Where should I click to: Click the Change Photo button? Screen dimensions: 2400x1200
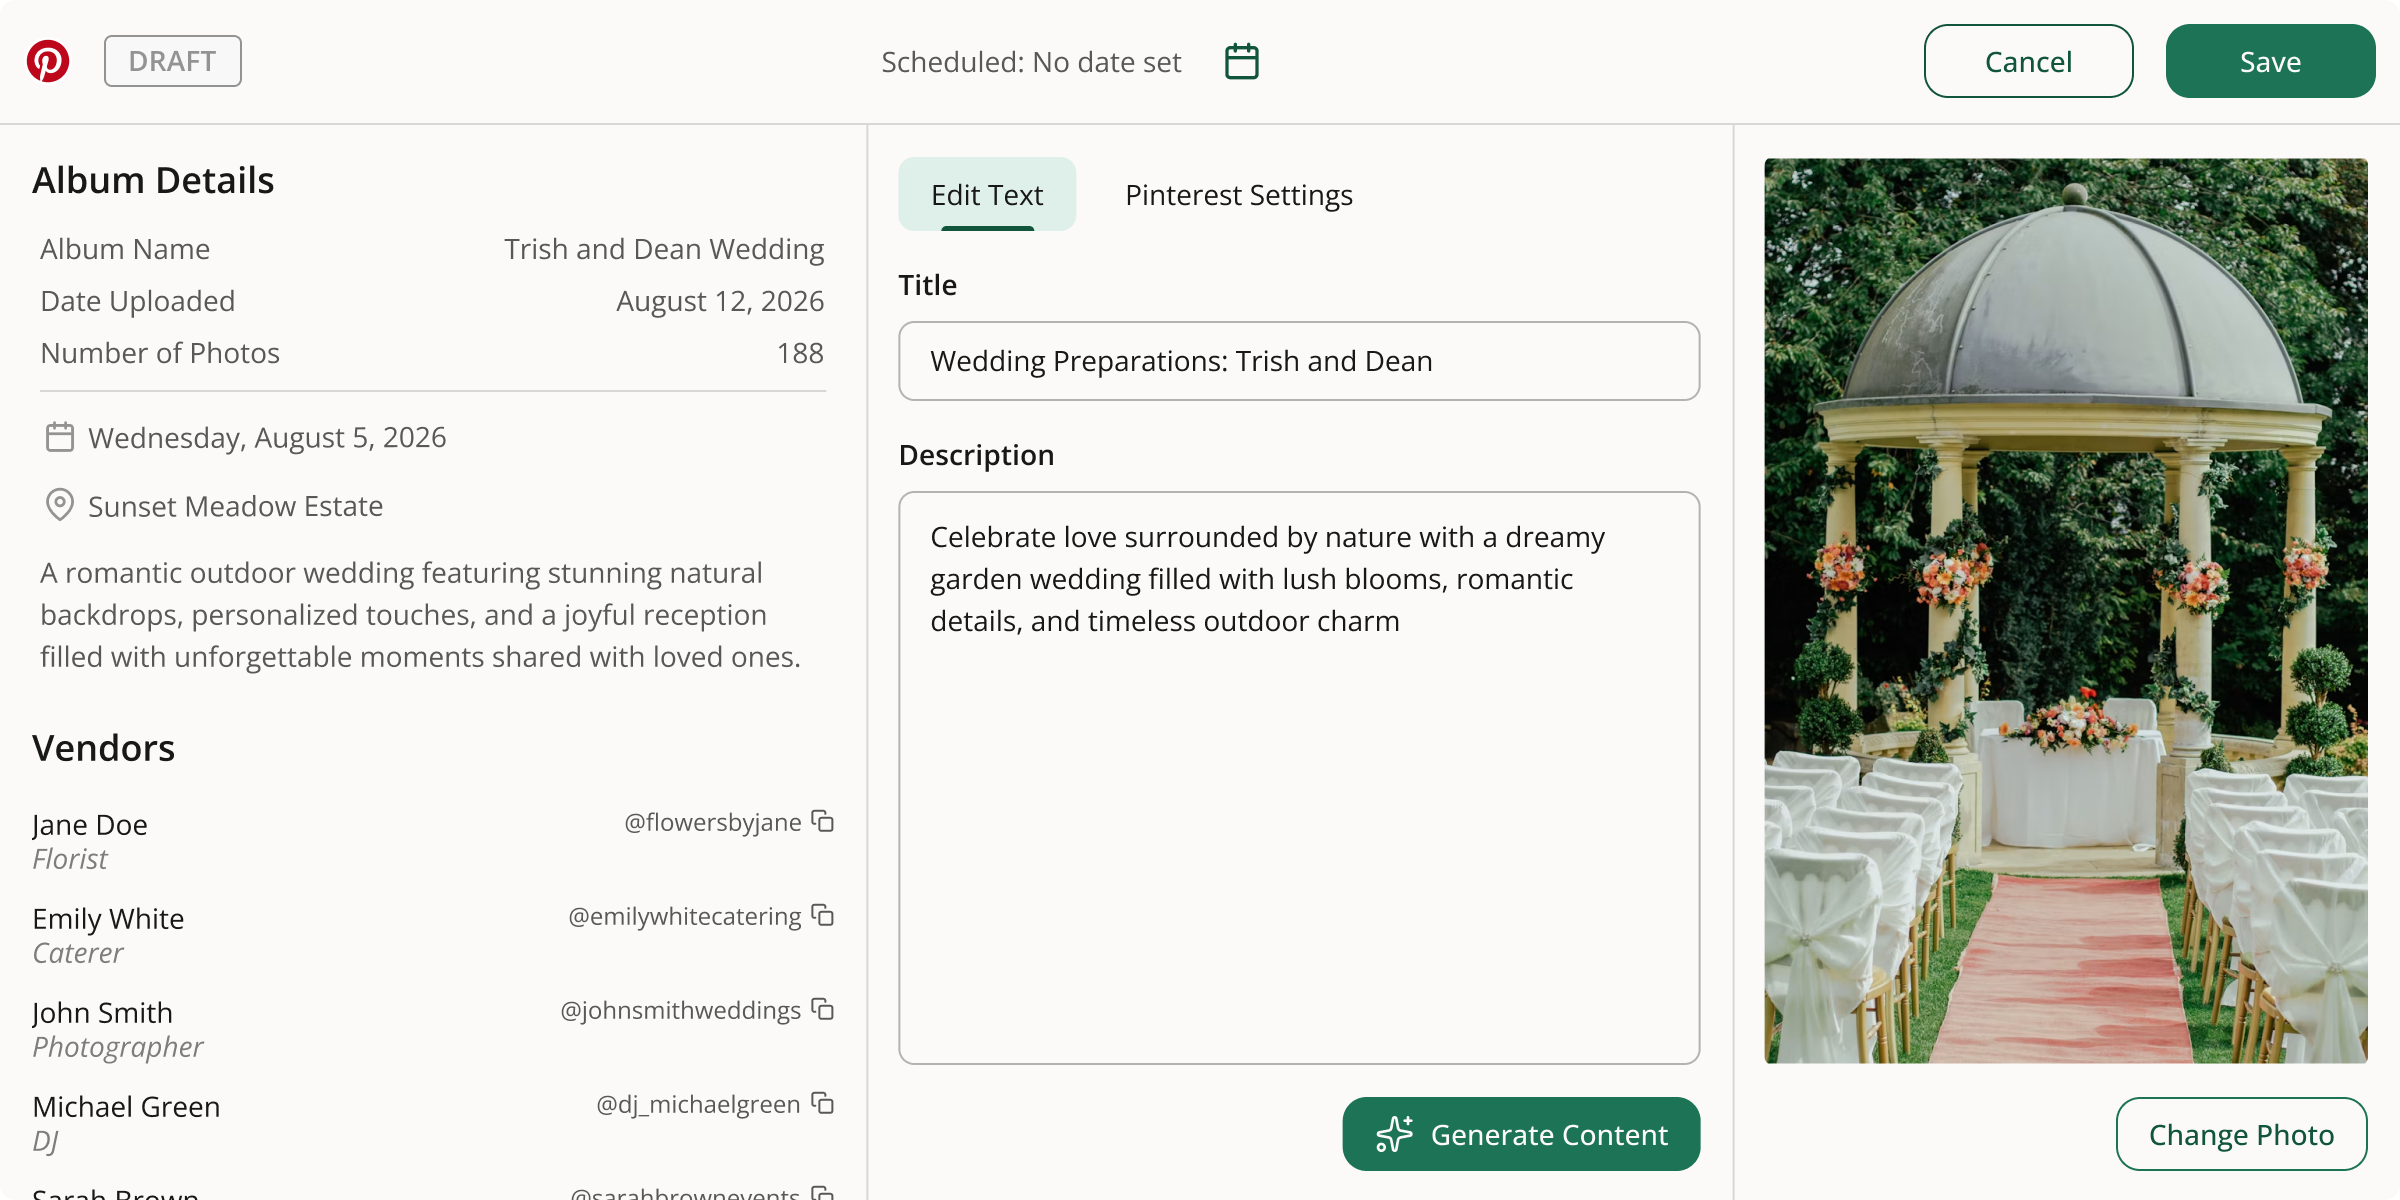[x=2242, y=1134]
